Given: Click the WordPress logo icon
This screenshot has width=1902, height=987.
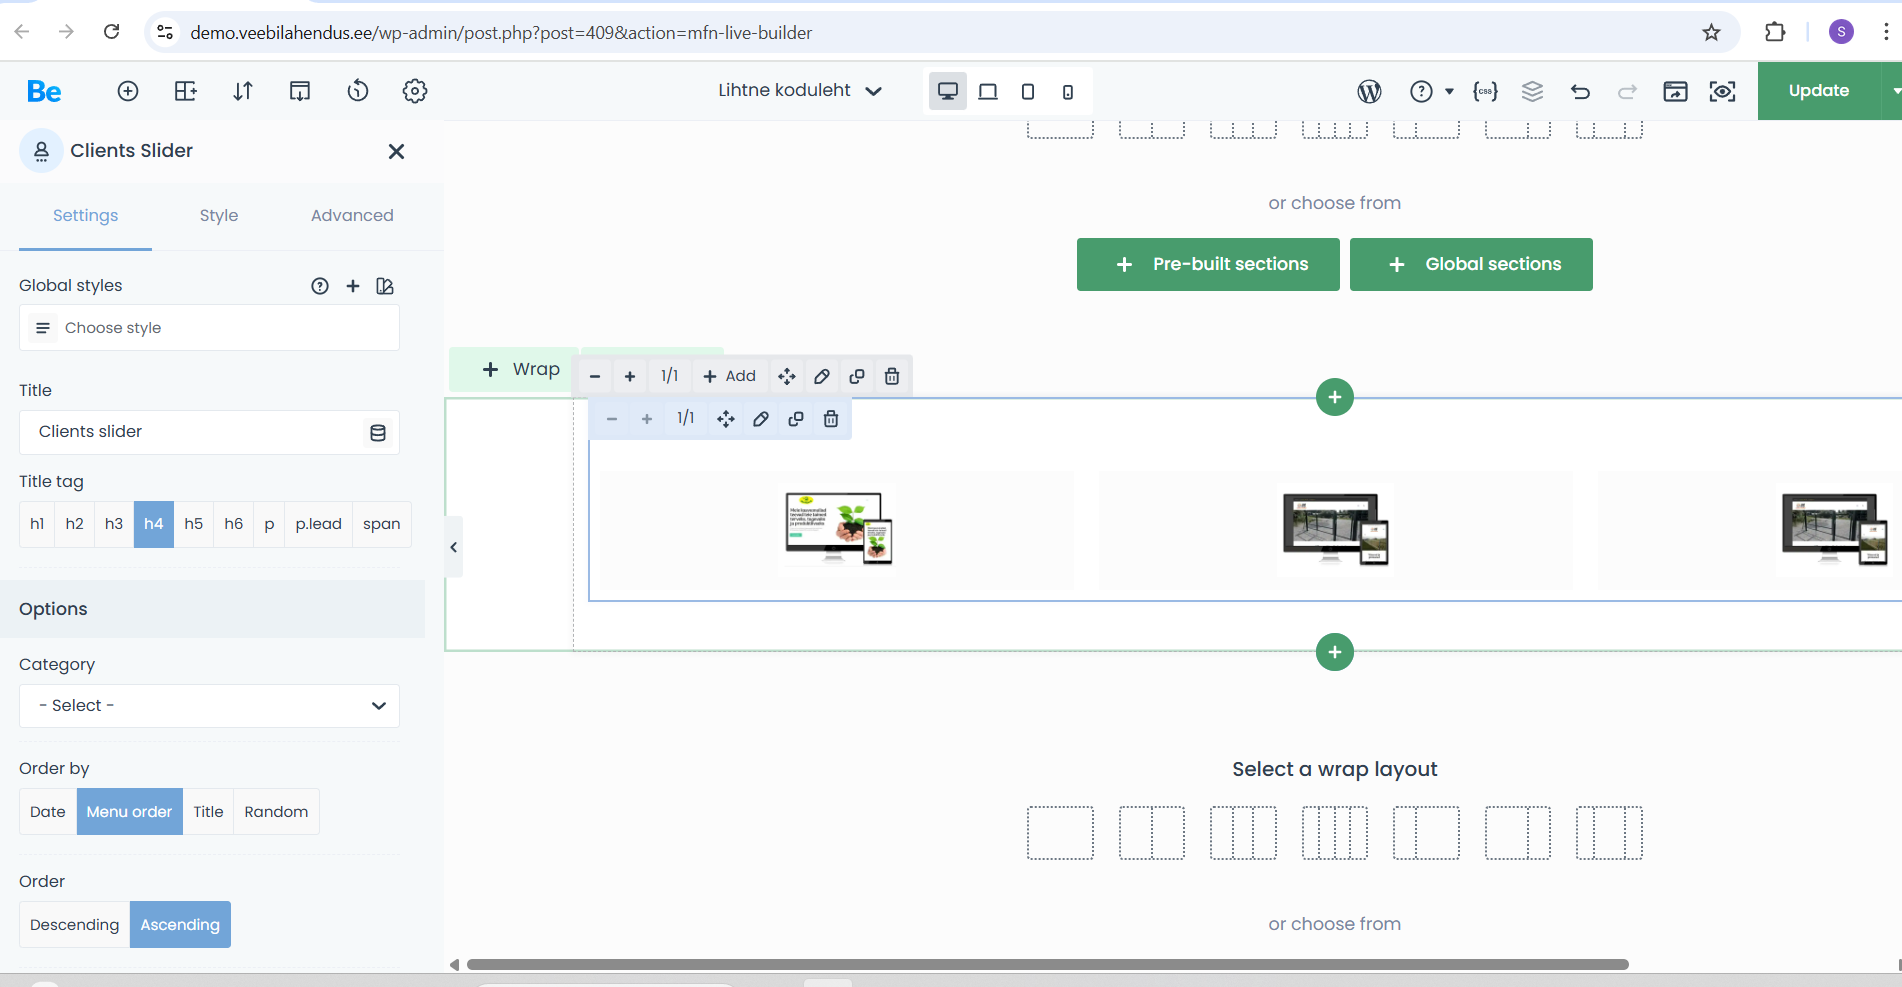Looking at the screenshot, I should point(1369,91).
